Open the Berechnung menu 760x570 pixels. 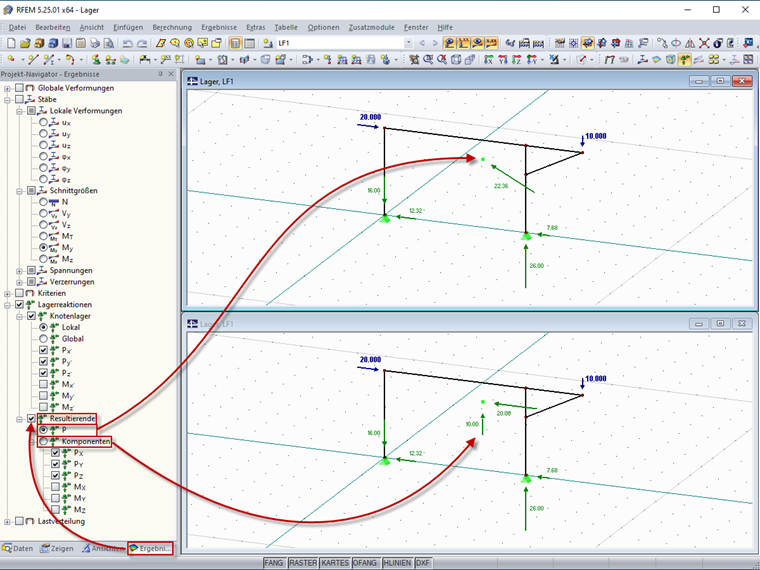(x=172, y=27)
